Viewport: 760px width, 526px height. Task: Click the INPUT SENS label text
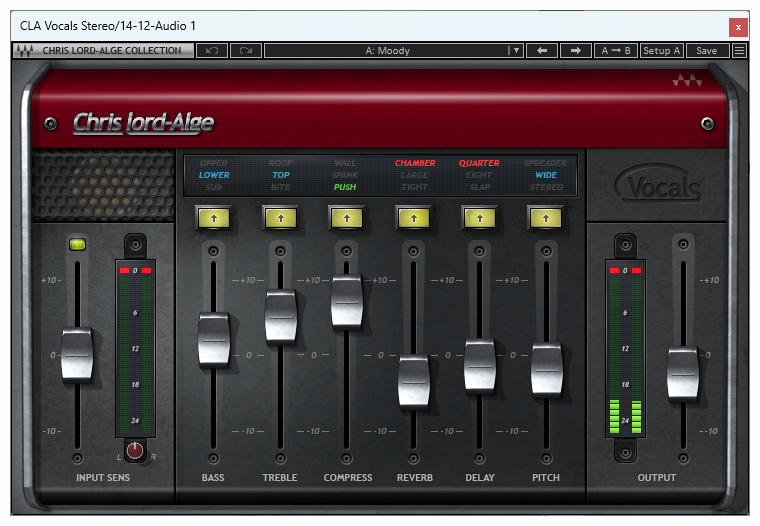103,478
